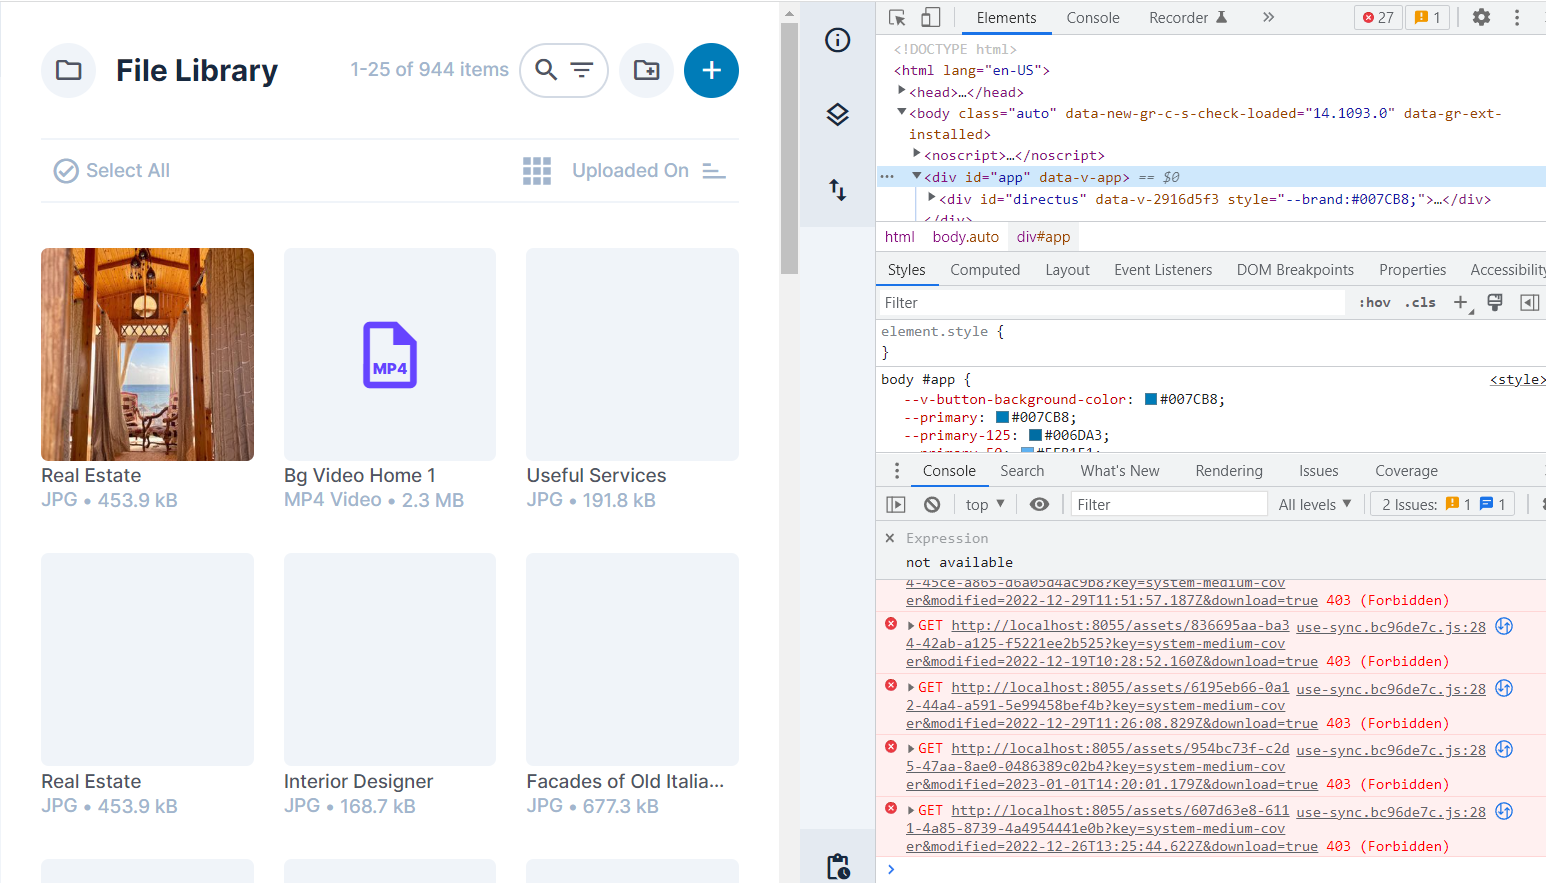Viewport: 1546px width, 883px height.
Task: Open the file info sidebar panel
Action: click(x=837, y=40)
